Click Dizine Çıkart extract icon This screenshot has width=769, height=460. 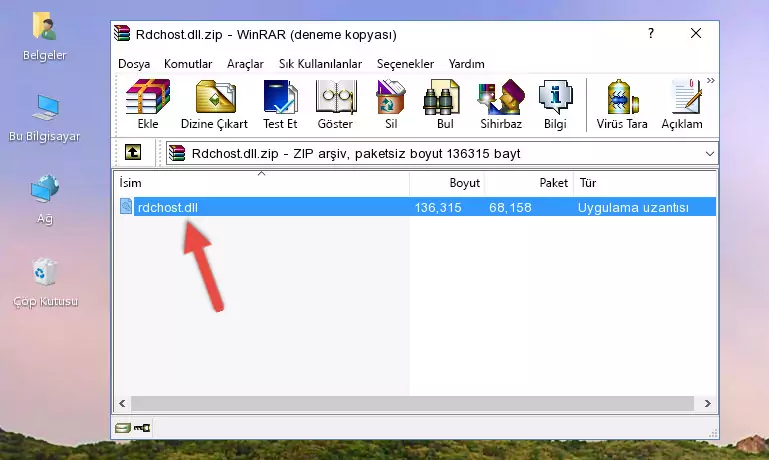(x=214, y=104)
